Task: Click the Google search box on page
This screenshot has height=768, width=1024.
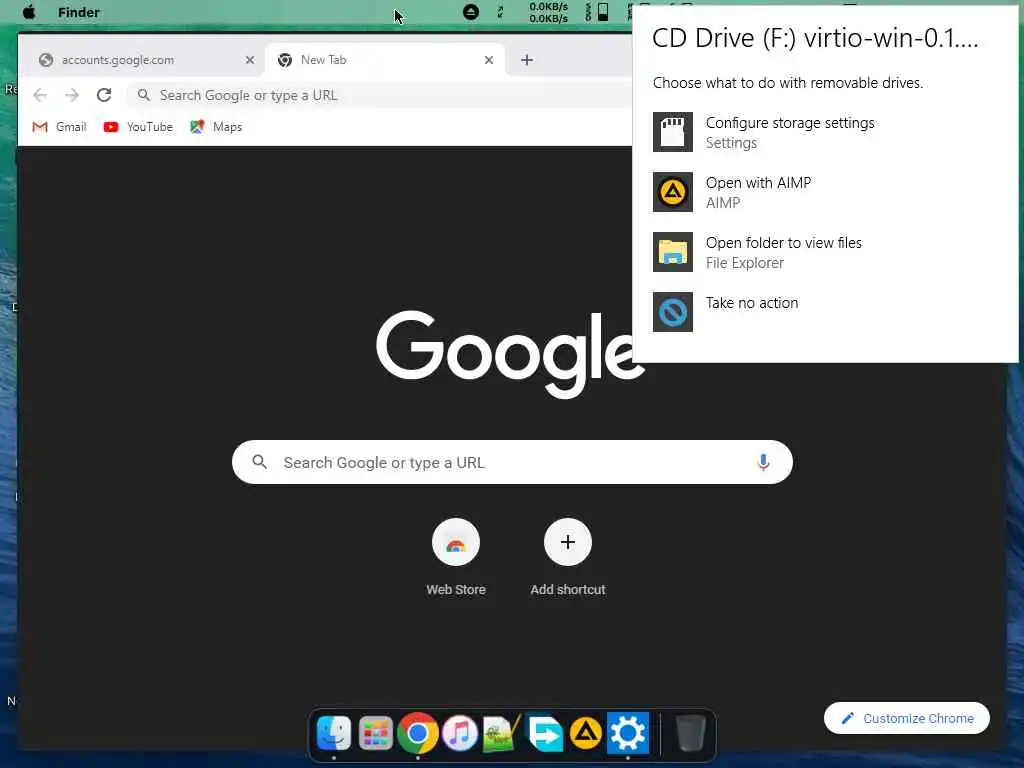Action: tap(512, 462)
